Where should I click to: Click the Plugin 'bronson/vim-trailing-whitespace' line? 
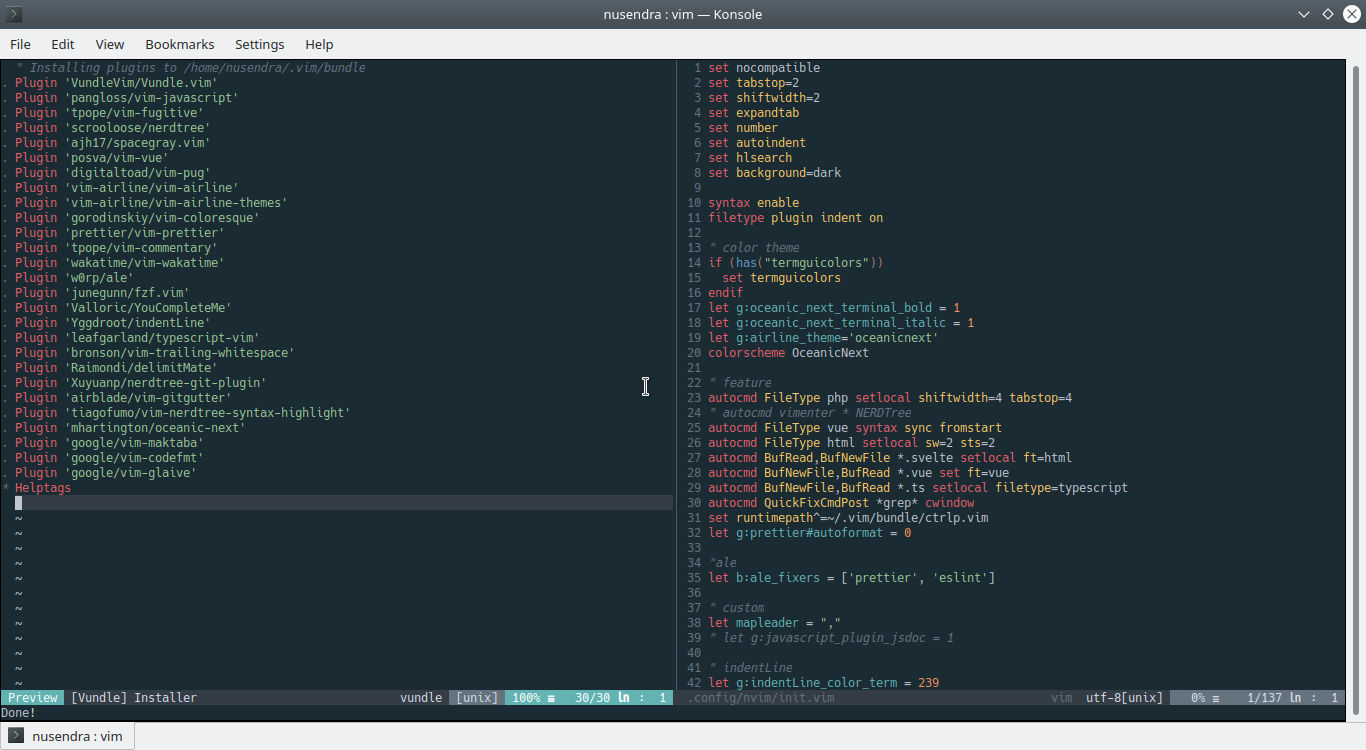click(155, 353)
